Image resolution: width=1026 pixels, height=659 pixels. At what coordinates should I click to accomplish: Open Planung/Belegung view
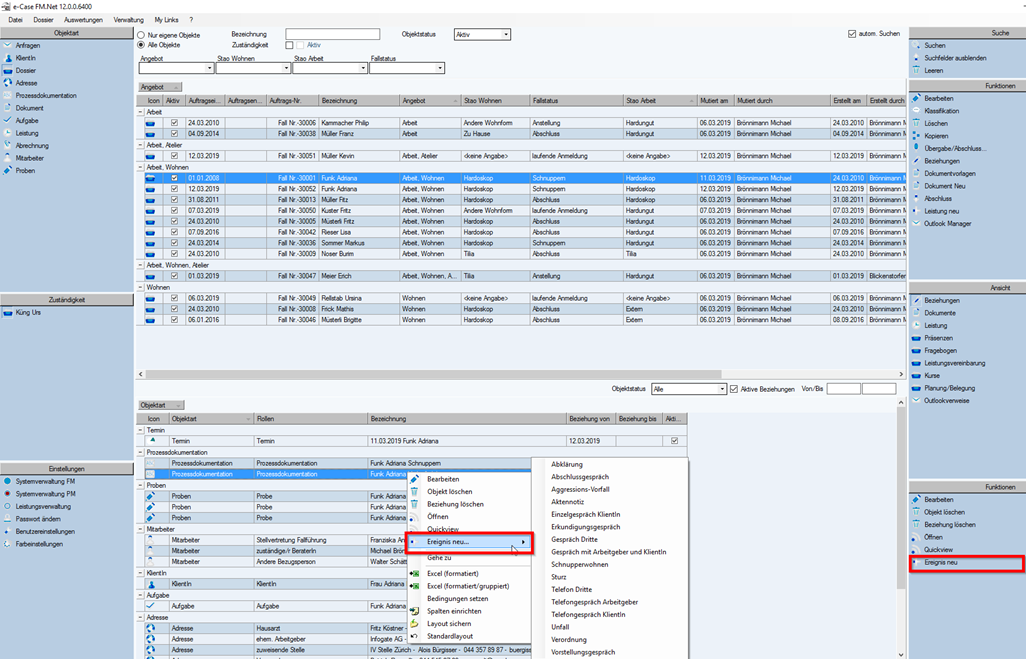pos(949,387)
